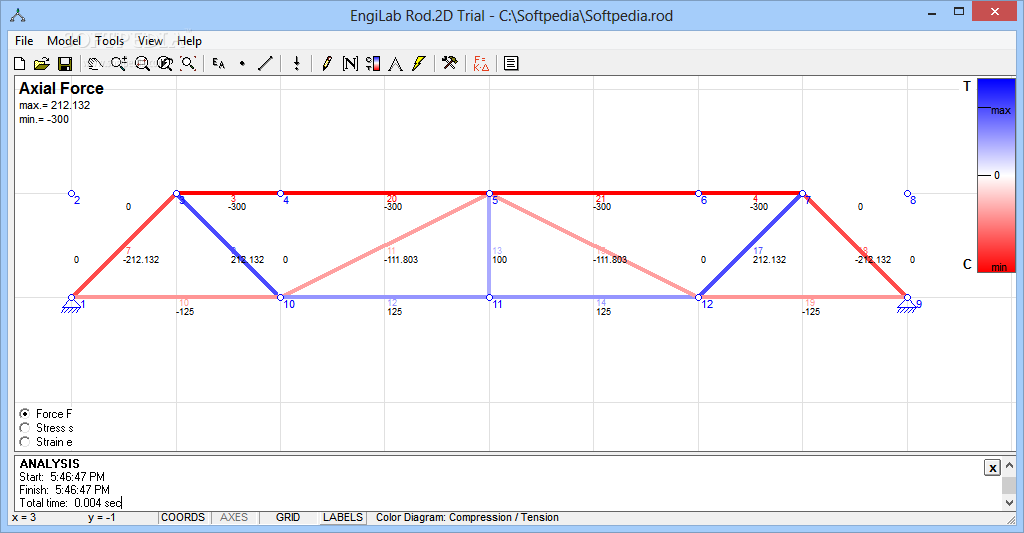
Task: Show the axial force [N] diagram
Action: point(350,63)
